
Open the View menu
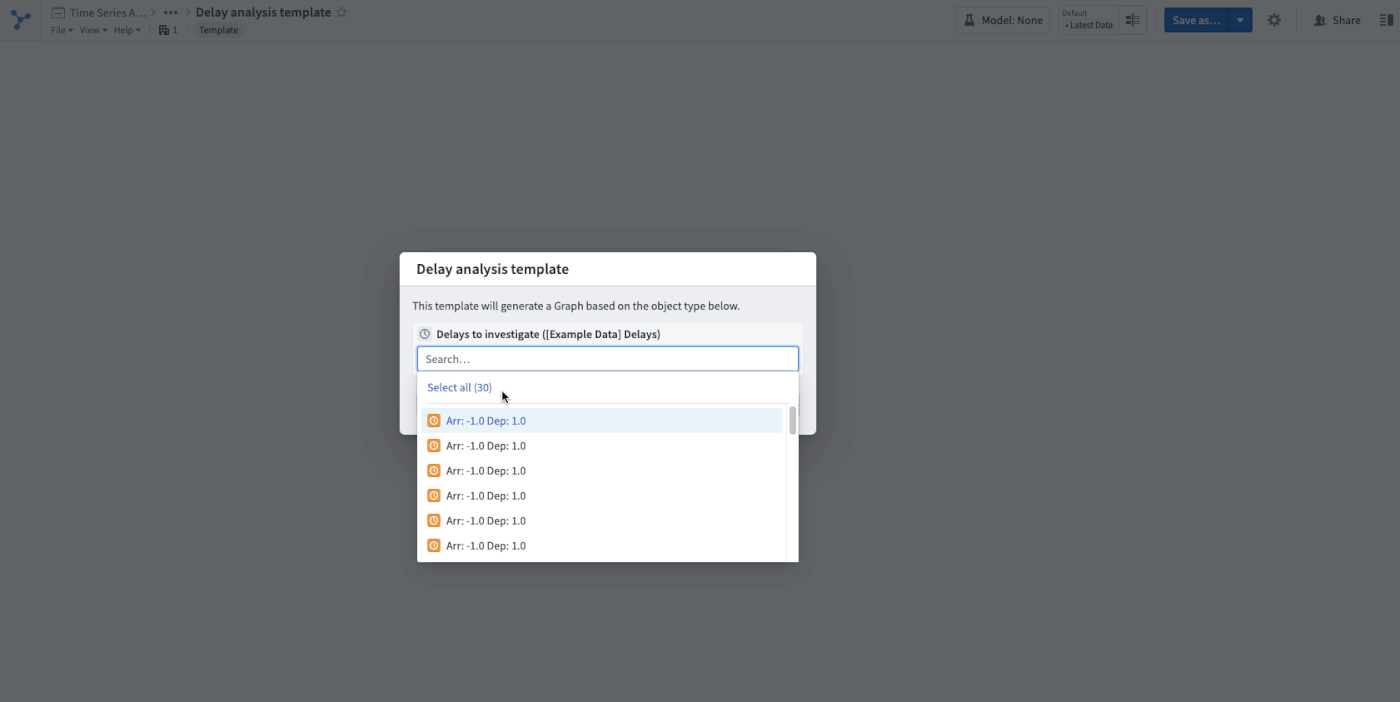coord(93,30)
